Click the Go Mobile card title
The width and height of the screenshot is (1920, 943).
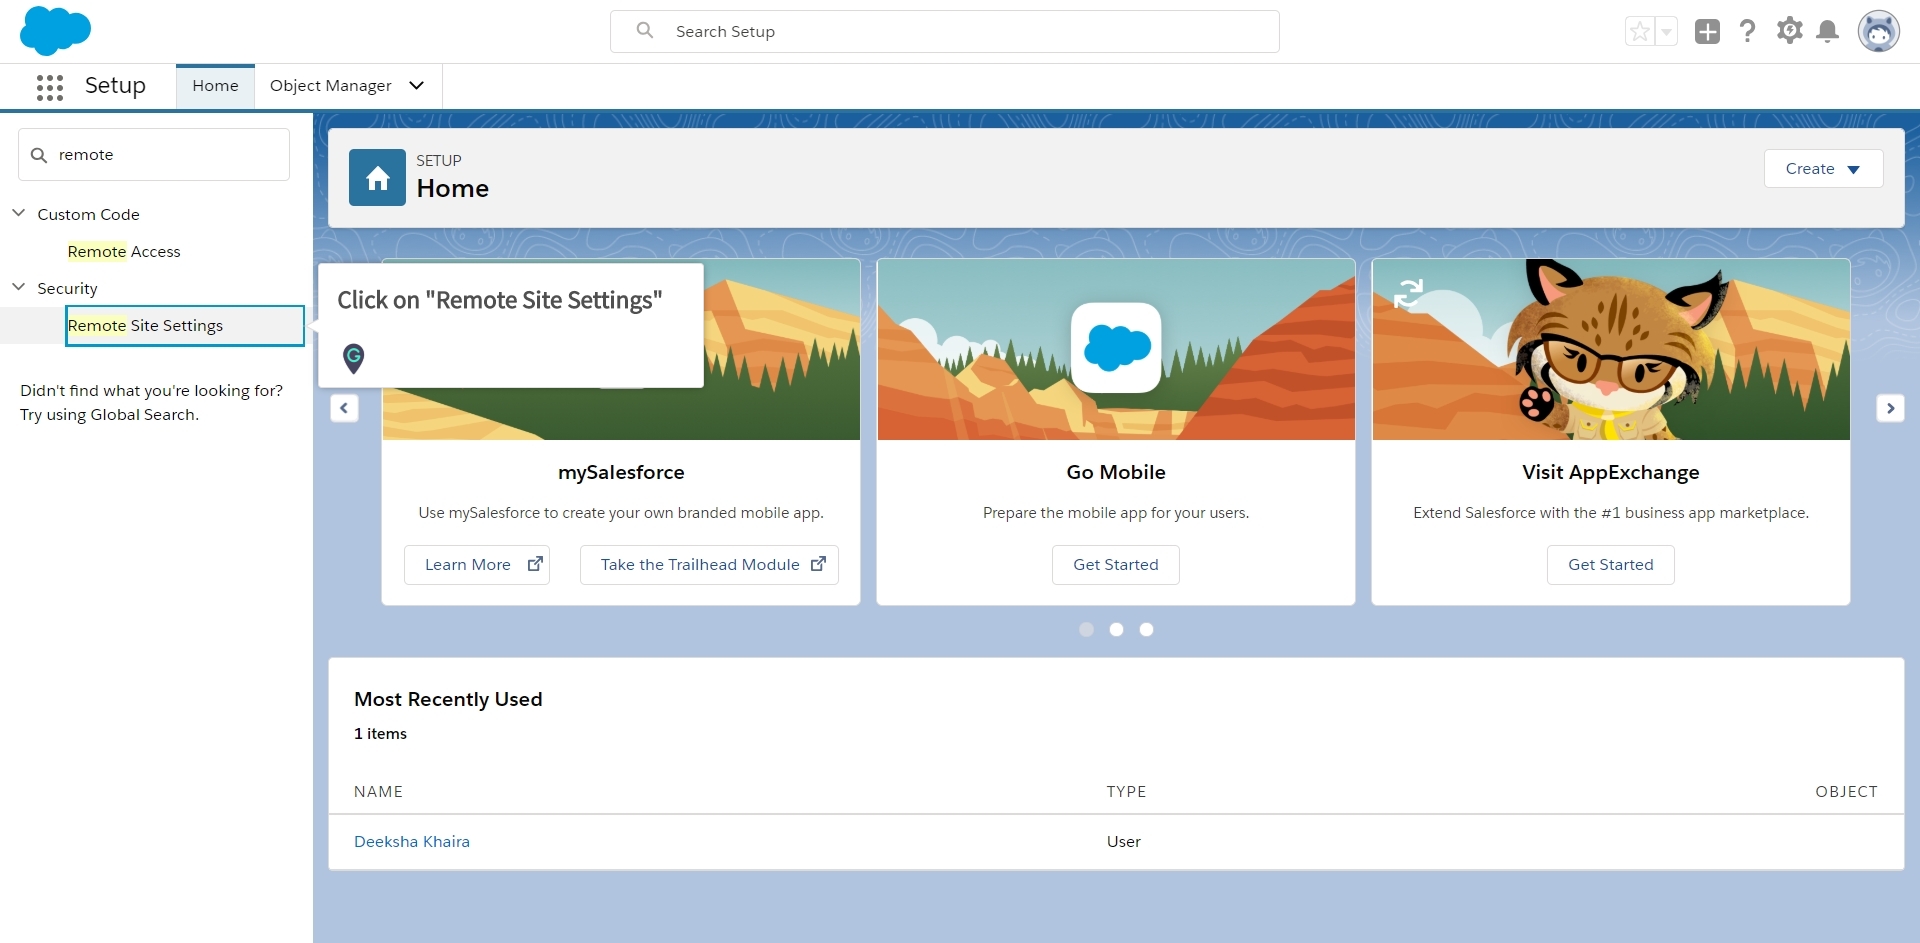1116,472
